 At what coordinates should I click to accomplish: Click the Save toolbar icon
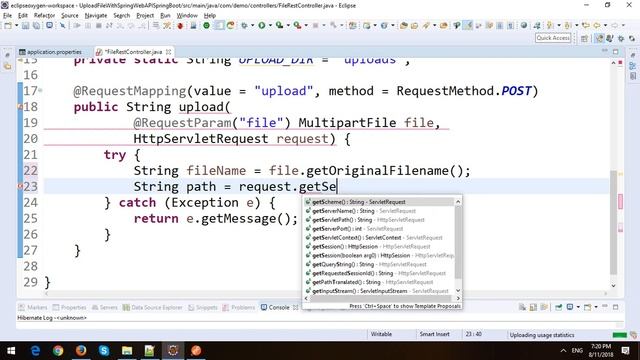pyautogui.click(x=25, y=26)
